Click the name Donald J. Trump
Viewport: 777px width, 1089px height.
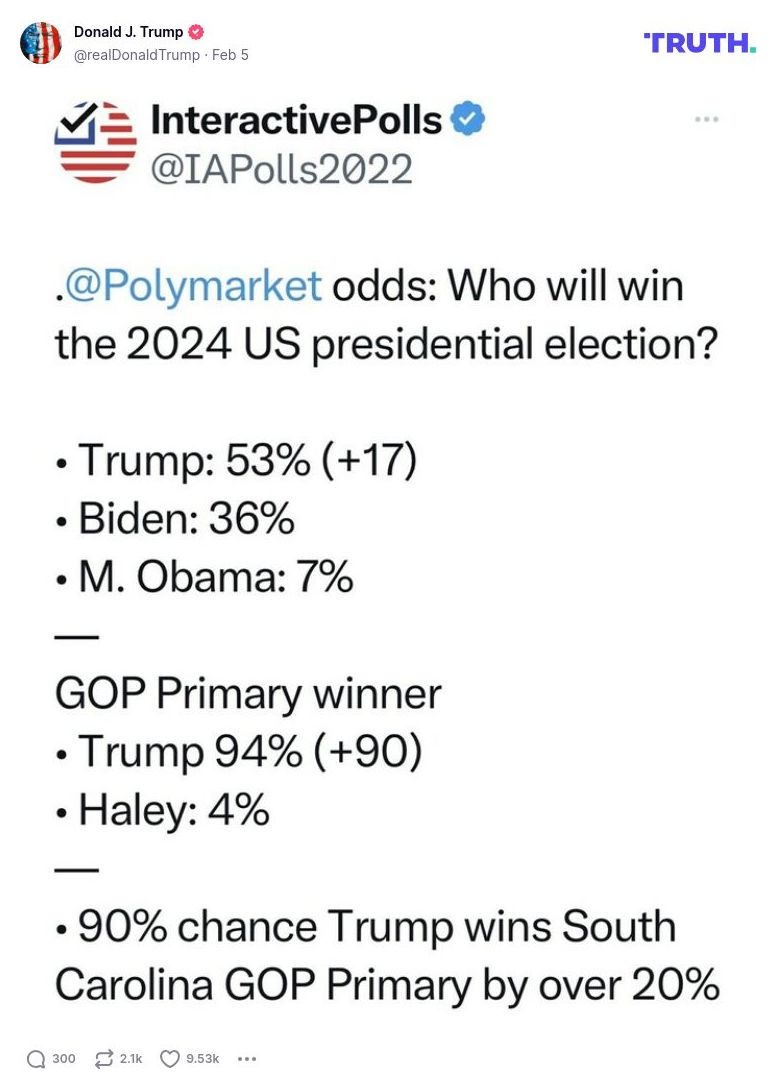(x=126, y=31)
